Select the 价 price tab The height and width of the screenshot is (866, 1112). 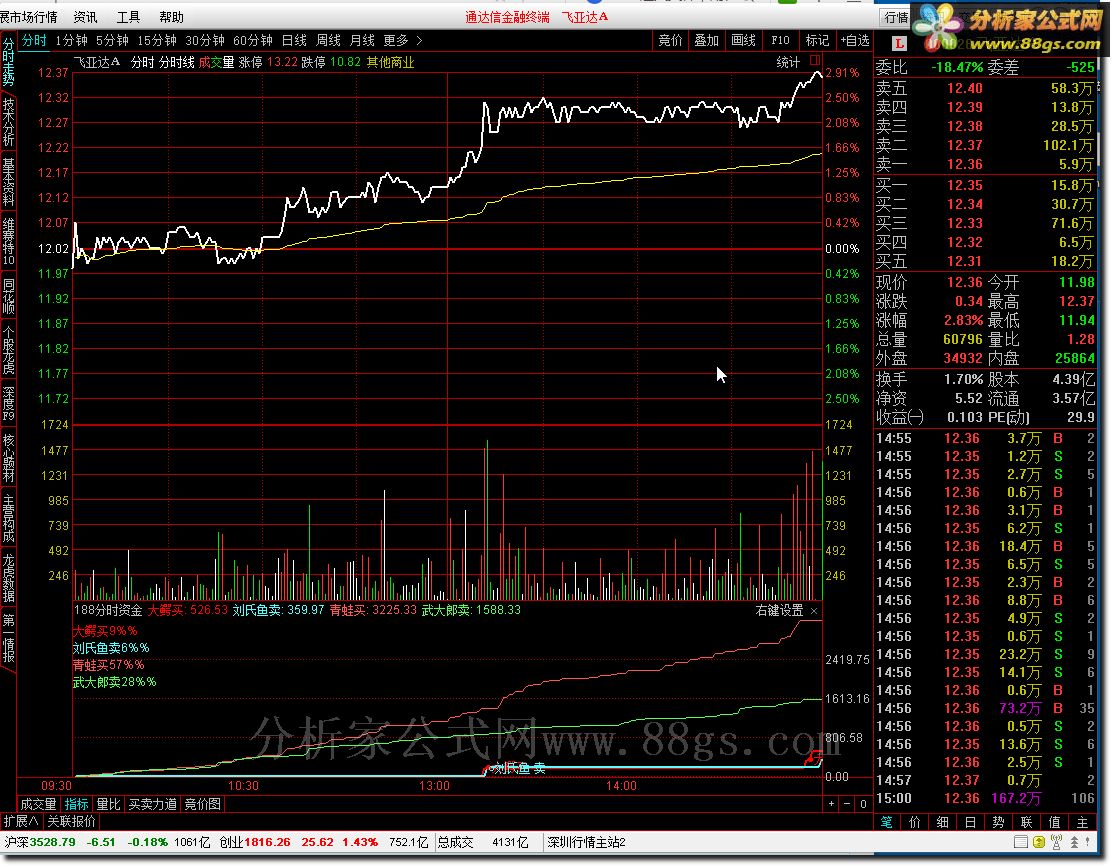click(915, 821)
